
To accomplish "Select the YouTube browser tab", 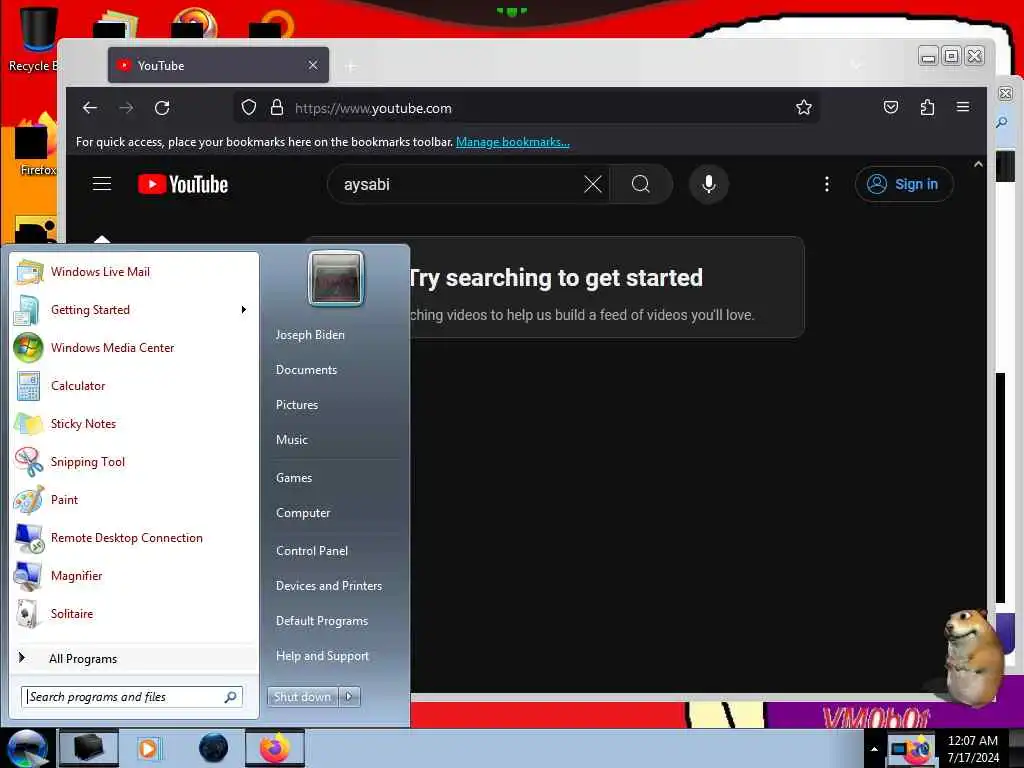I will coord(218,65).
